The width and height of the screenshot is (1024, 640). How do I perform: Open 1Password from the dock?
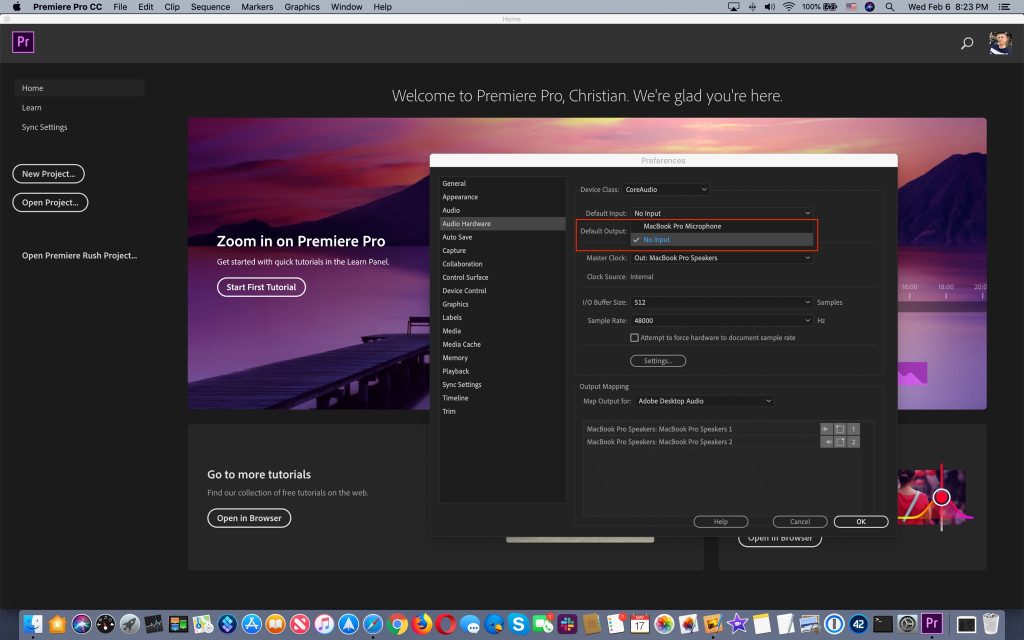click(x=834, y=624)
